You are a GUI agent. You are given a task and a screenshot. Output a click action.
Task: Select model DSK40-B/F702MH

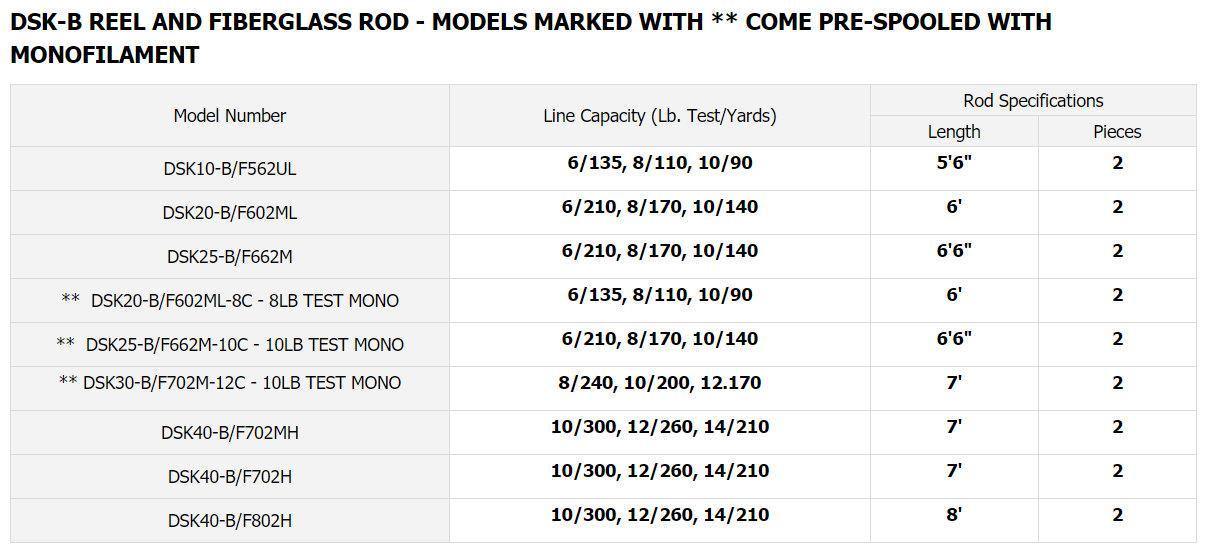[229, 433]
